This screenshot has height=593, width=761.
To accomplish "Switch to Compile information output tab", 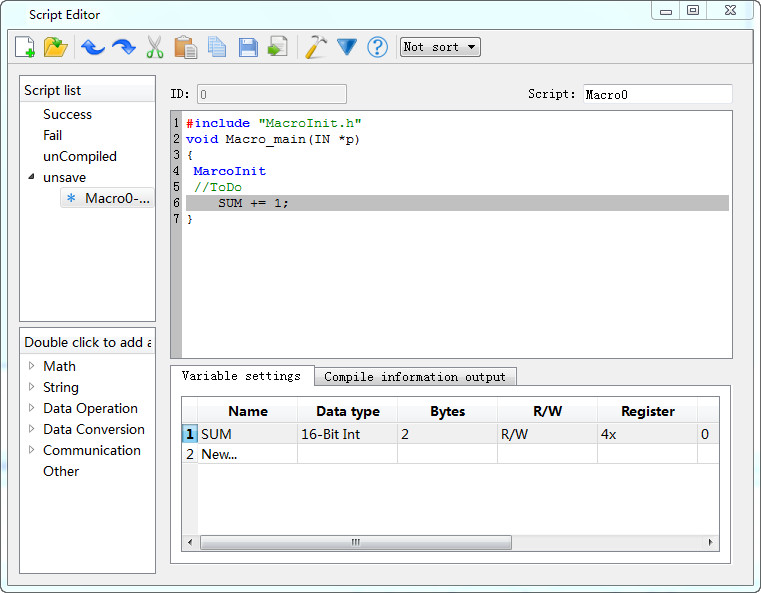I will tap(415, 377).
